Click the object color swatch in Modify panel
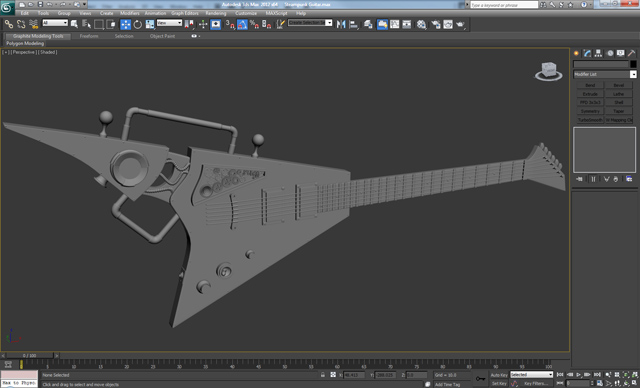 point(633,64)
